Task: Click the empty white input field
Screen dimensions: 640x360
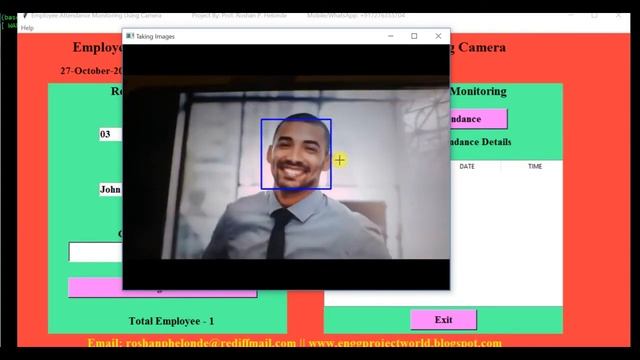Action: click(x=96, y=252)
